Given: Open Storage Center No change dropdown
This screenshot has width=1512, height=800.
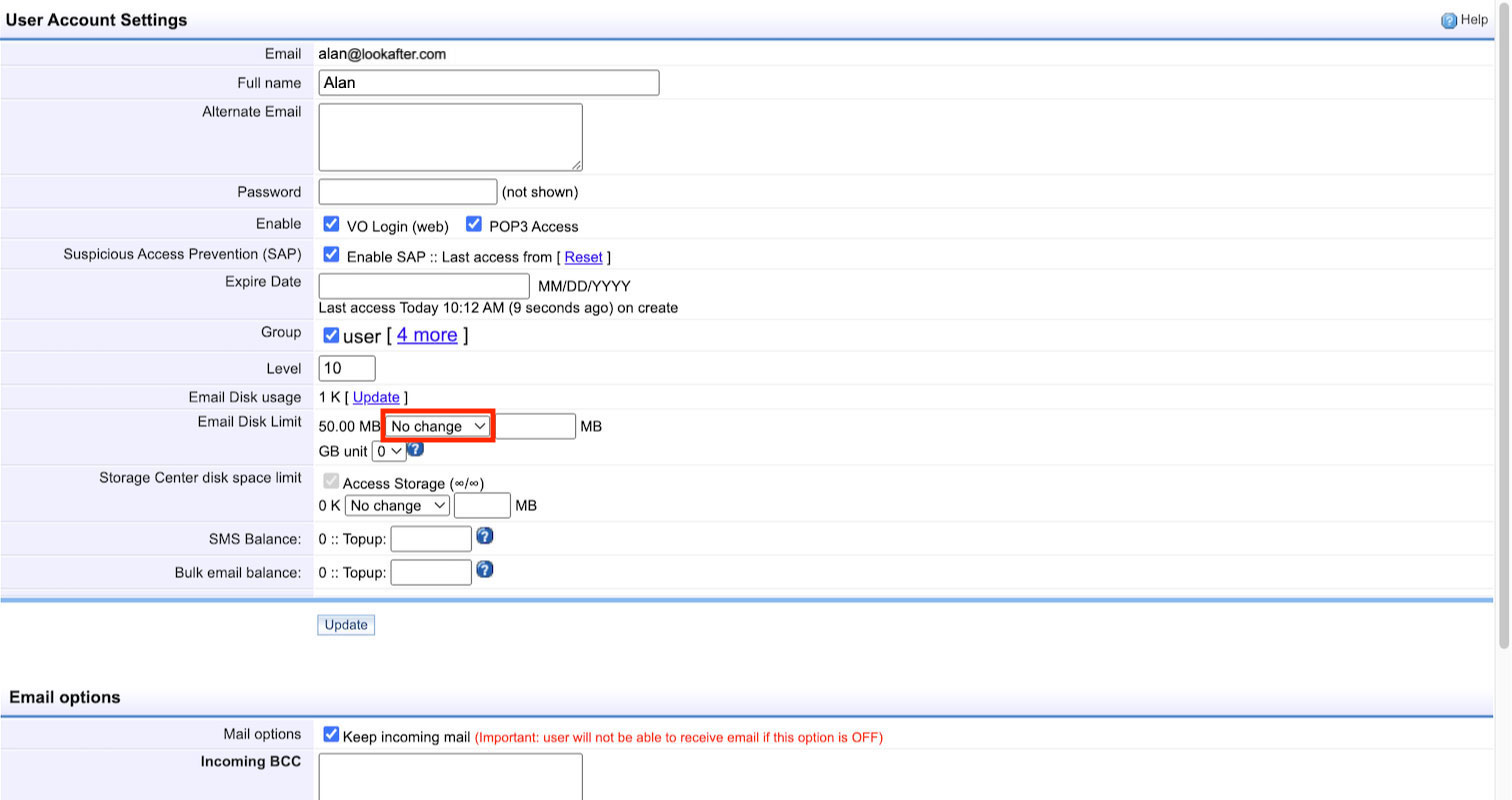Looking at the screenshot, I should click(x=397, y=506).
